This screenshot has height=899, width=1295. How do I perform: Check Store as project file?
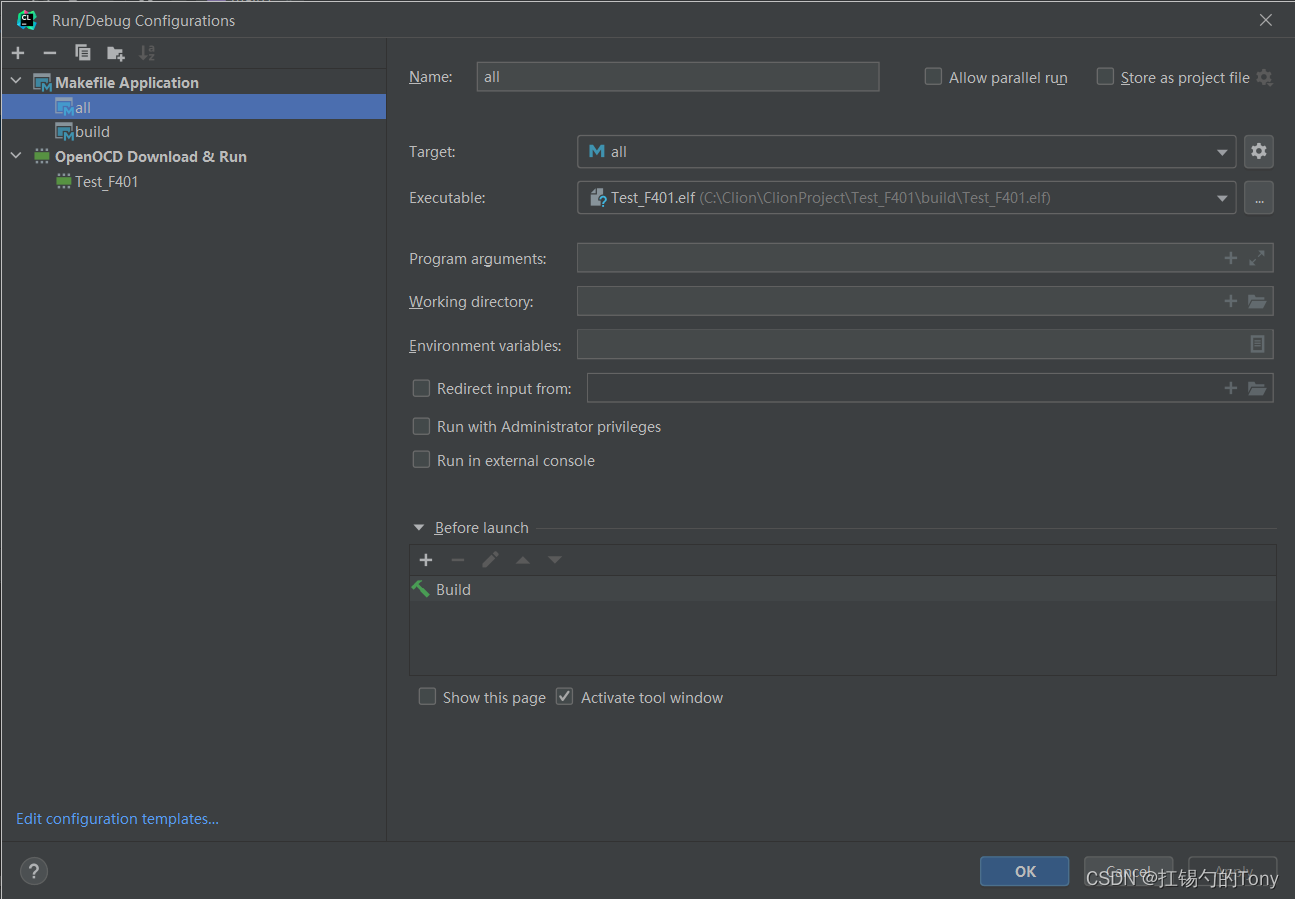click(1105, 77)
